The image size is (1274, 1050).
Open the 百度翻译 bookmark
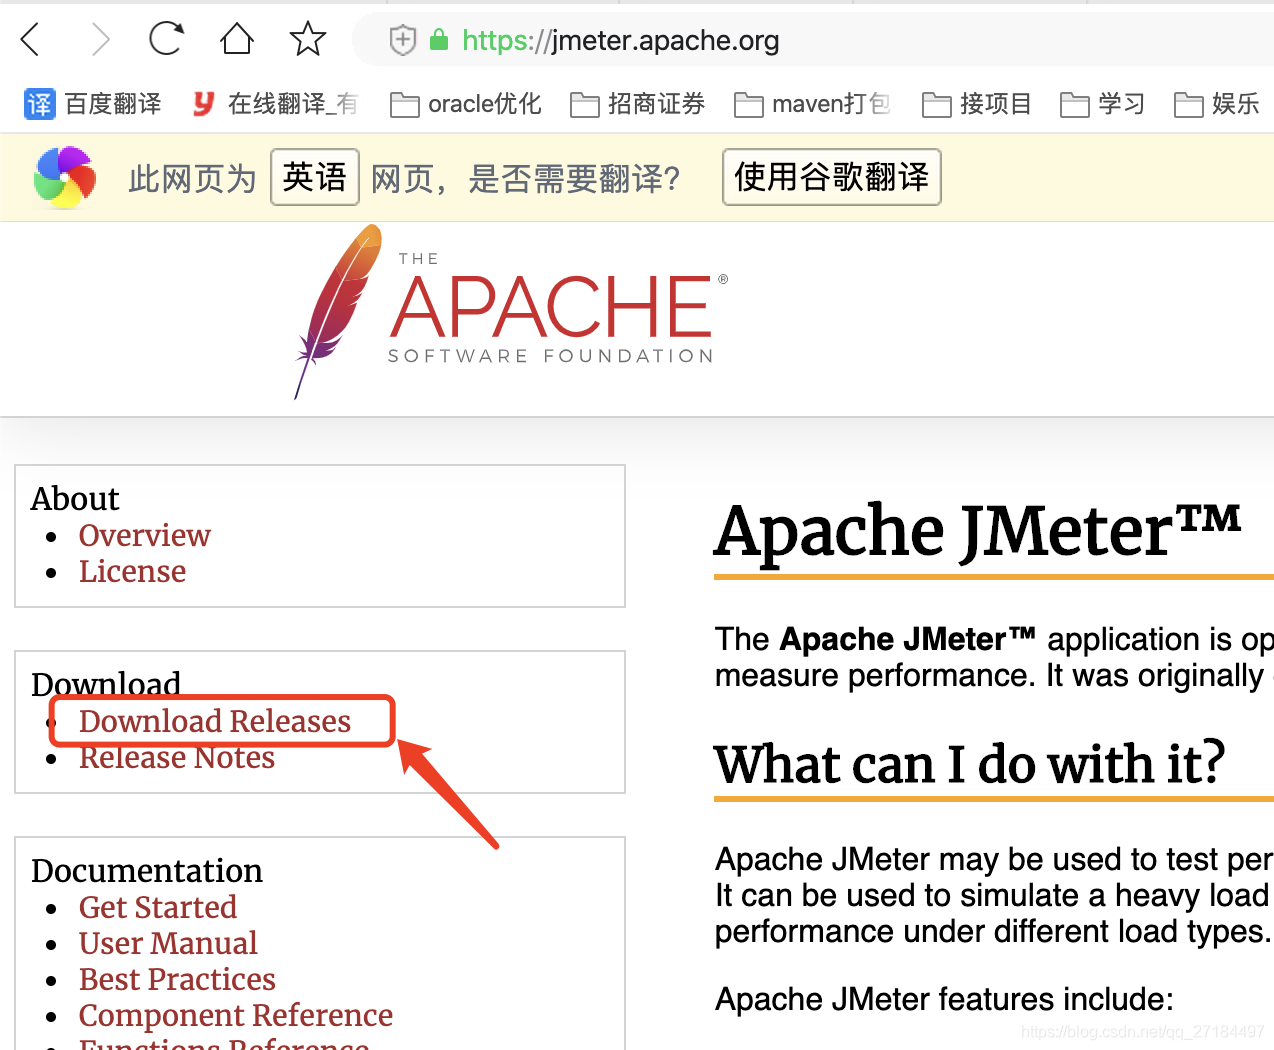pos(93,104)
